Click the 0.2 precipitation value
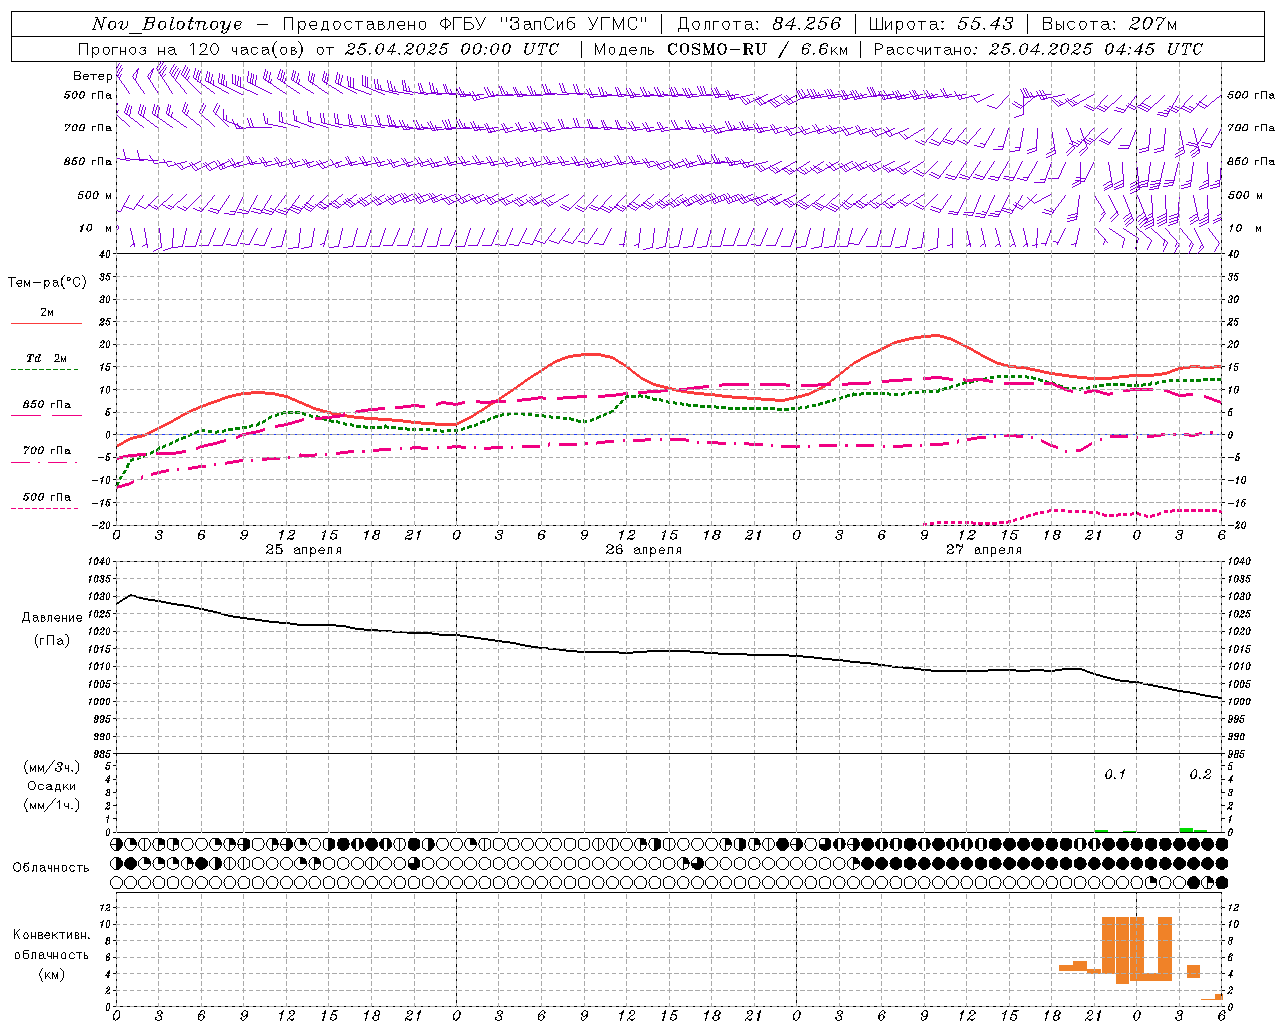The image size is (1280, 1024). pyautogui.click(x=1200, y=774)
